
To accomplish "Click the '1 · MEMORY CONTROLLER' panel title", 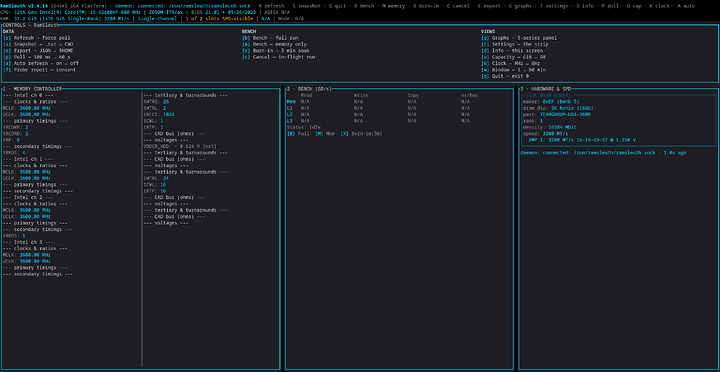I will pos(32,89).
